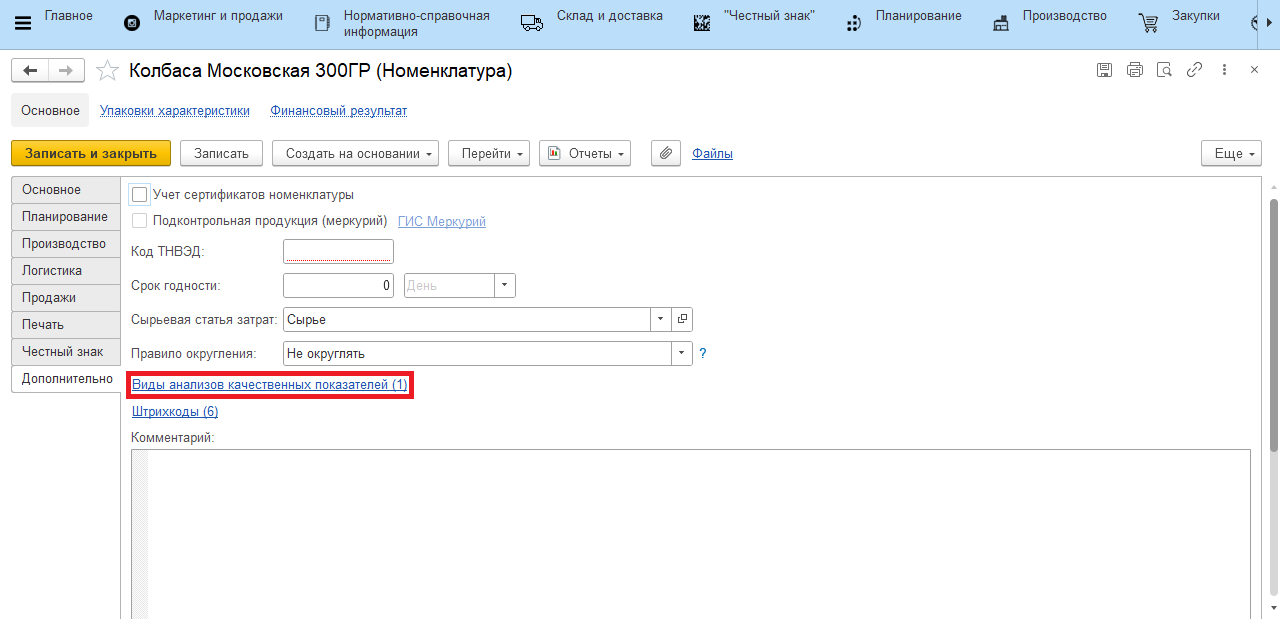Switch to the Честный знак side tab
Viewport: 1280px width, 628px height.
click(x=65, y=352)
